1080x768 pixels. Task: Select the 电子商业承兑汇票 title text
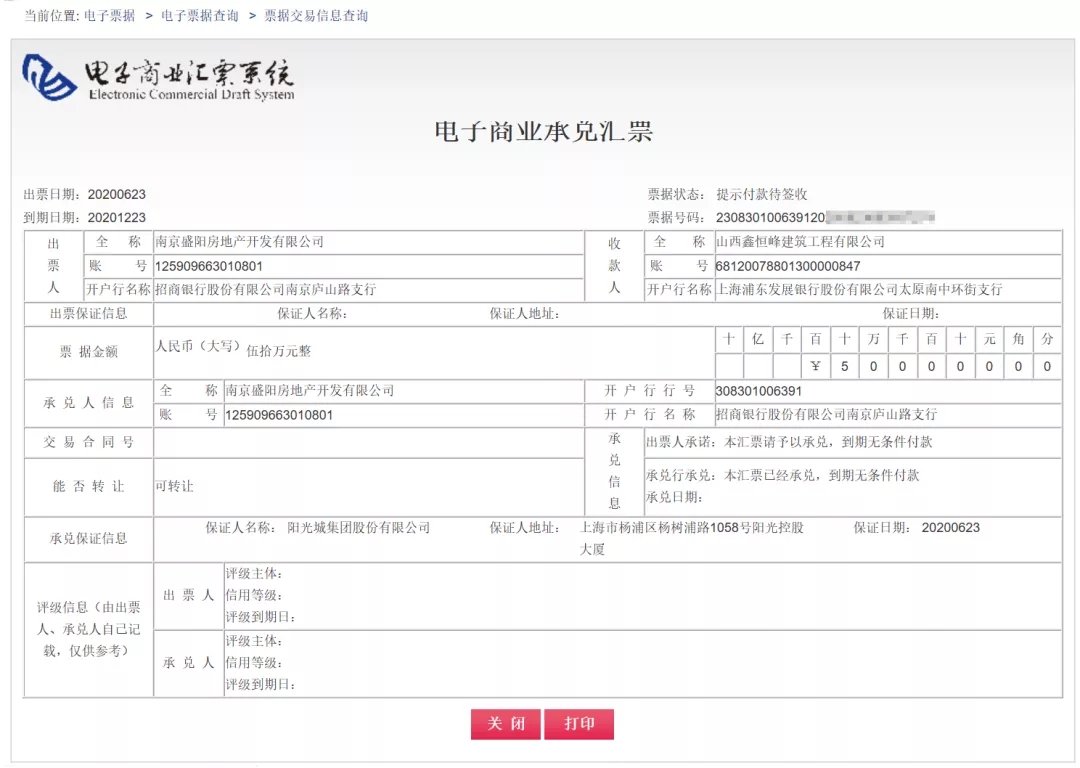point(543,131)
